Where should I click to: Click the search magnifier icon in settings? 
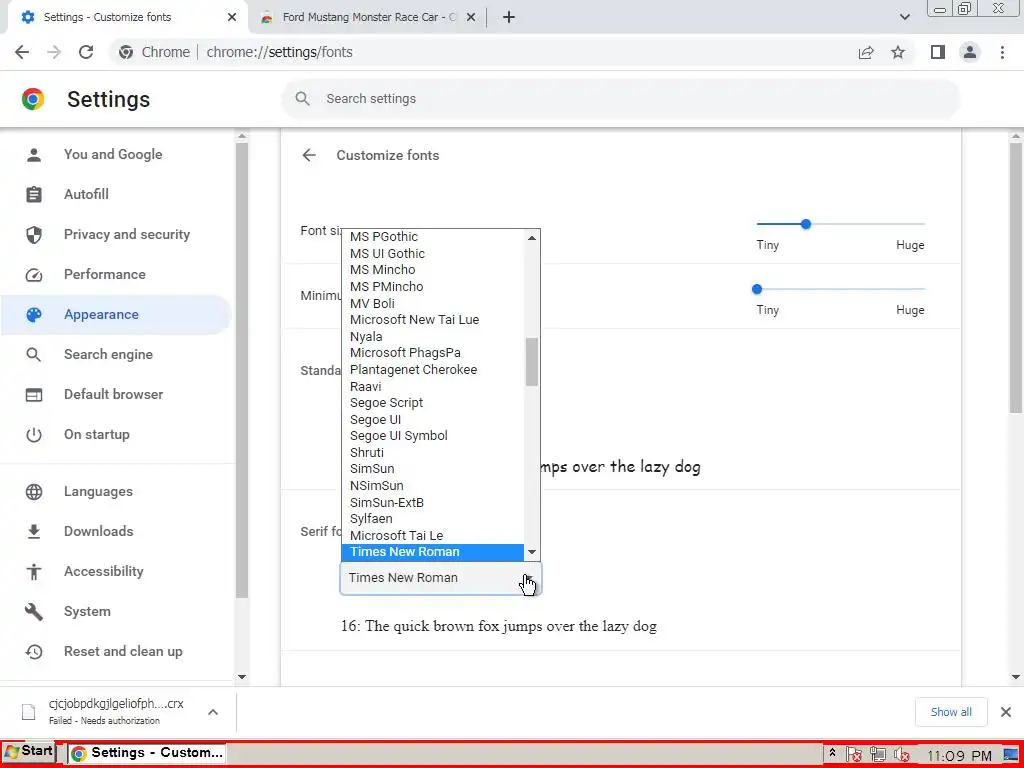point(302,99)
